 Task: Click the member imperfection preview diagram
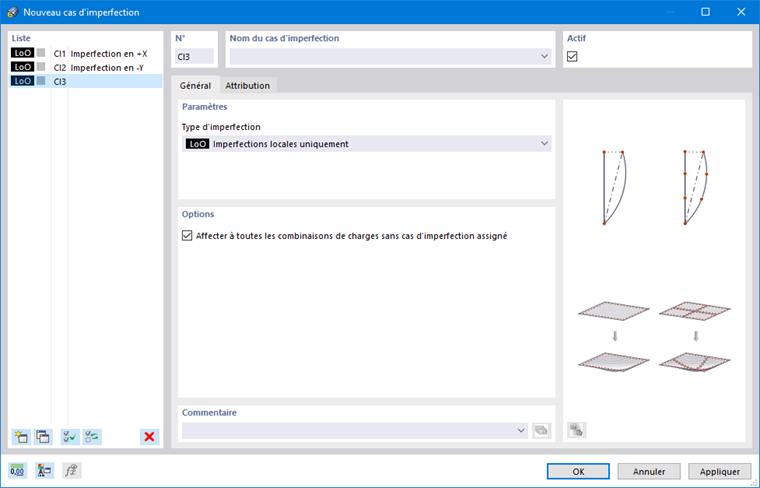point(654,188)
